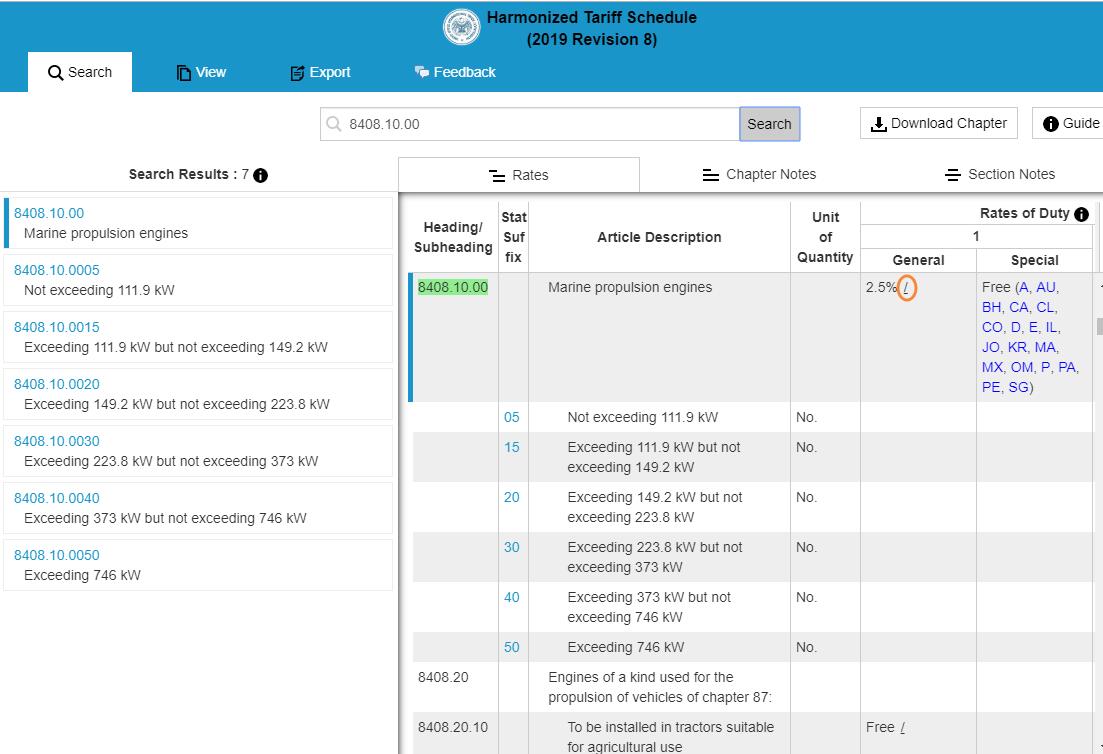Click stat suffix 50 link
The width and height of the screenshot is (1103, 754).
coord(511,647)
